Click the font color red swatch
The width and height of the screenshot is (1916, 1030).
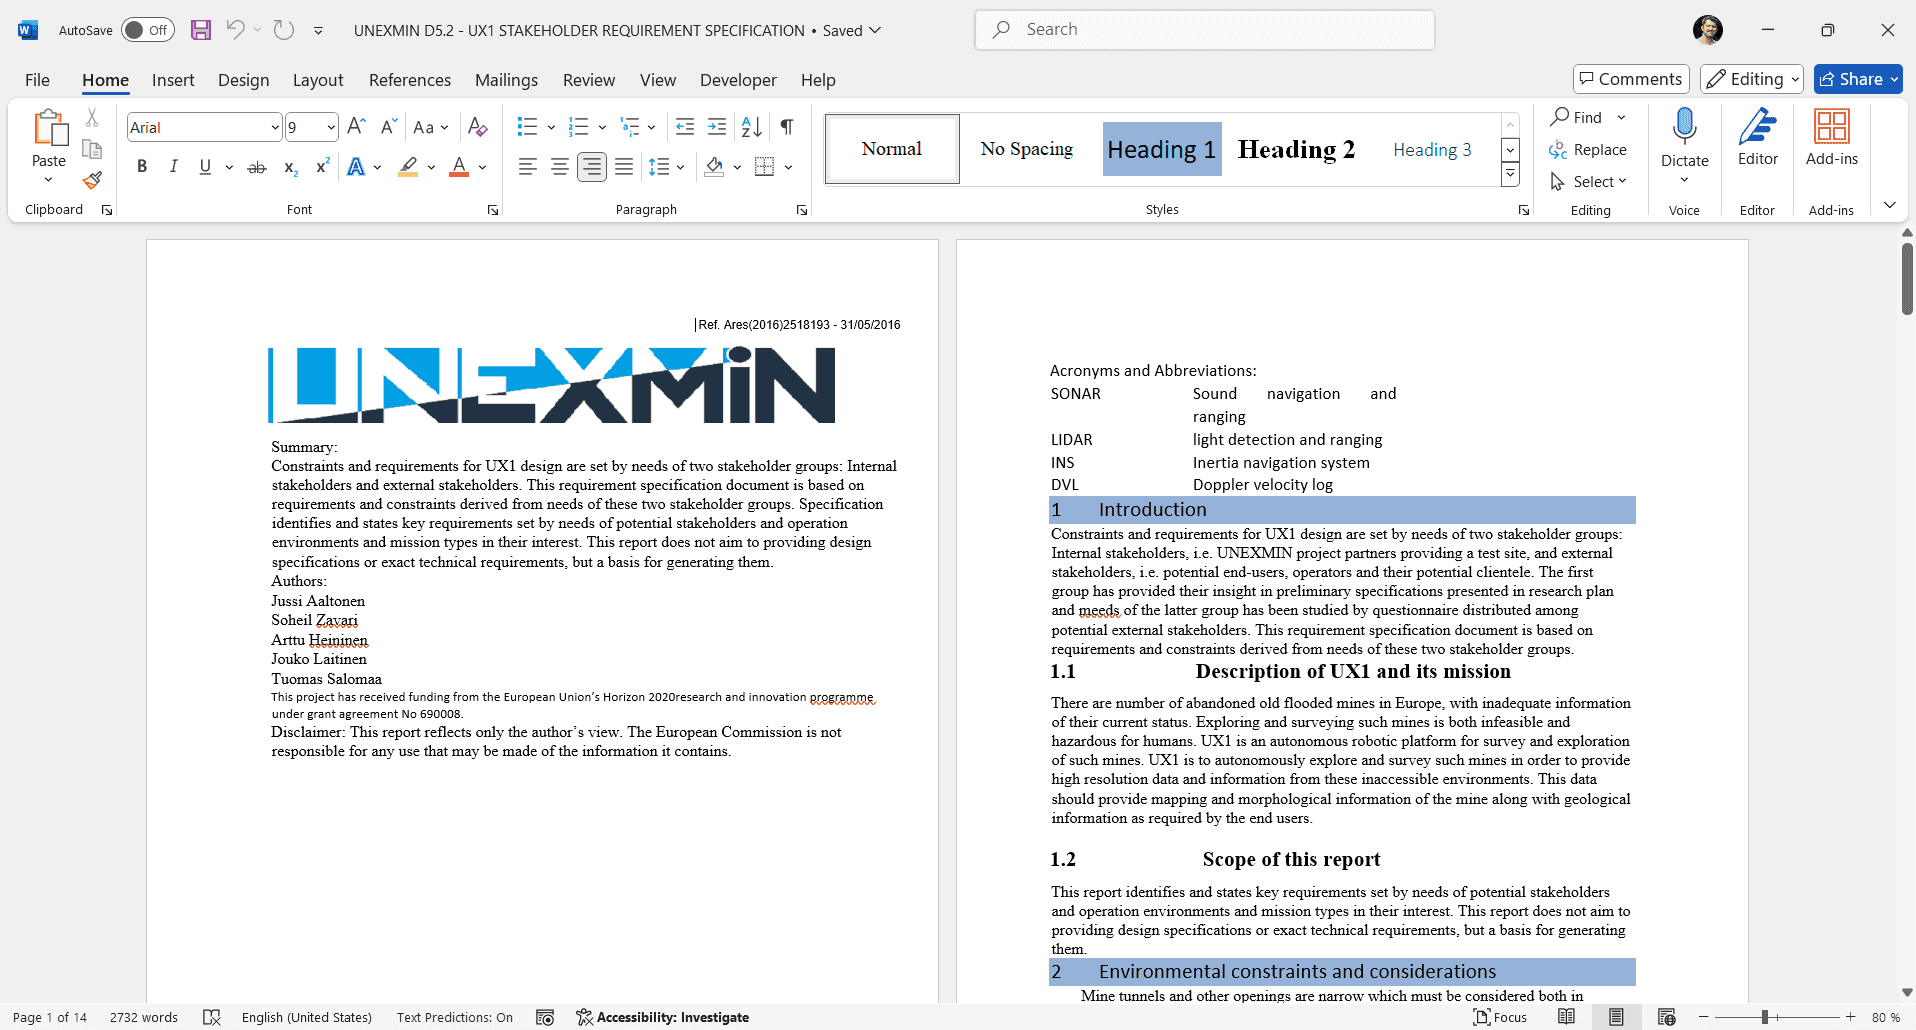click(x=459, y=167)
